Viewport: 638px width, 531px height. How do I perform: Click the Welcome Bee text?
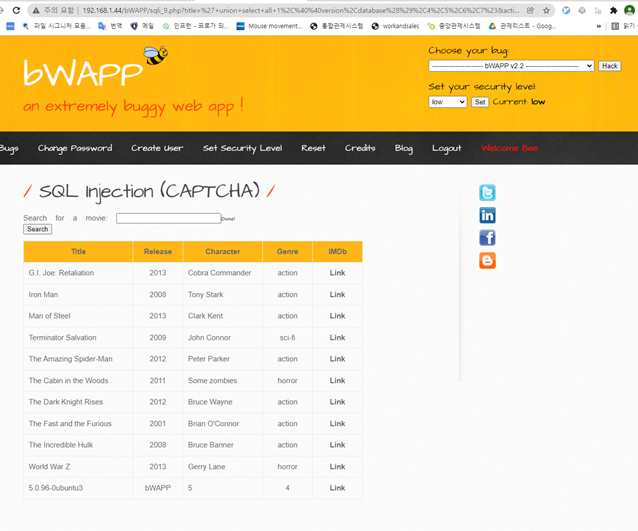[x=509, y=149]
